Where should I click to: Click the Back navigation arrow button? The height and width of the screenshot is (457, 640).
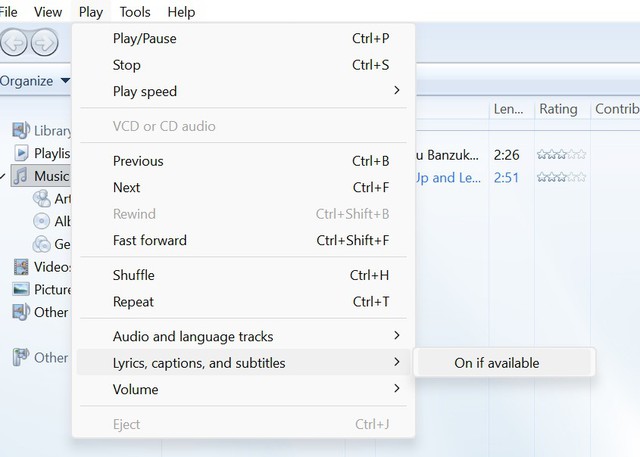13,42
